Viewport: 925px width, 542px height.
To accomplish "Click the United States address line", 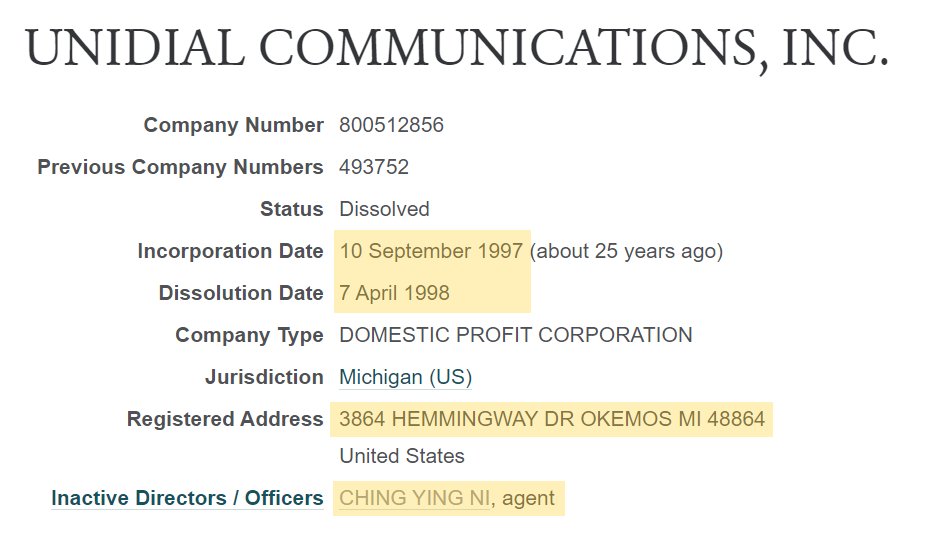I will (402, 456).
